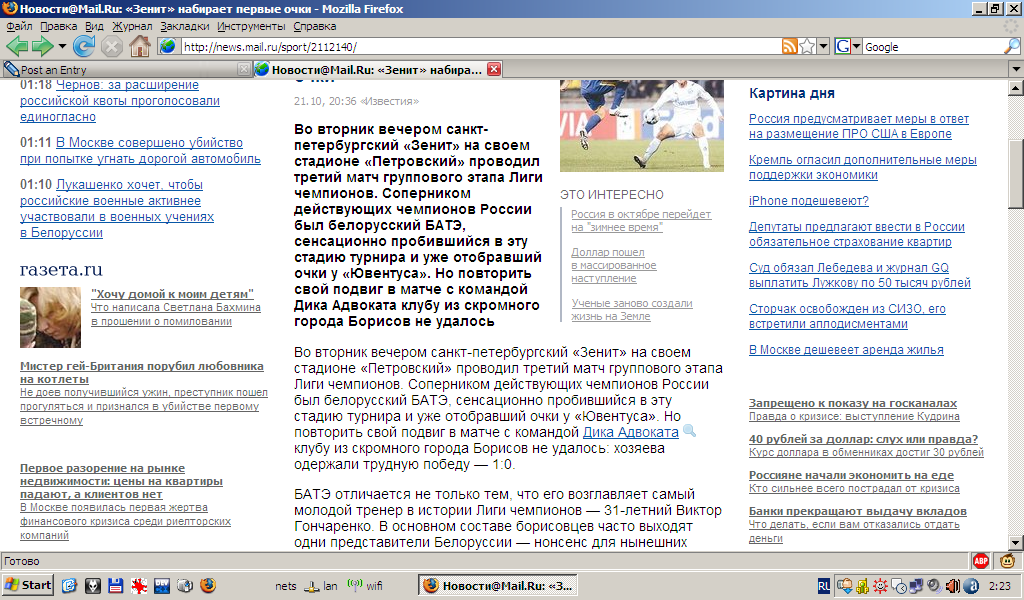Click the site identity globe icon

[x=168, y=46]
